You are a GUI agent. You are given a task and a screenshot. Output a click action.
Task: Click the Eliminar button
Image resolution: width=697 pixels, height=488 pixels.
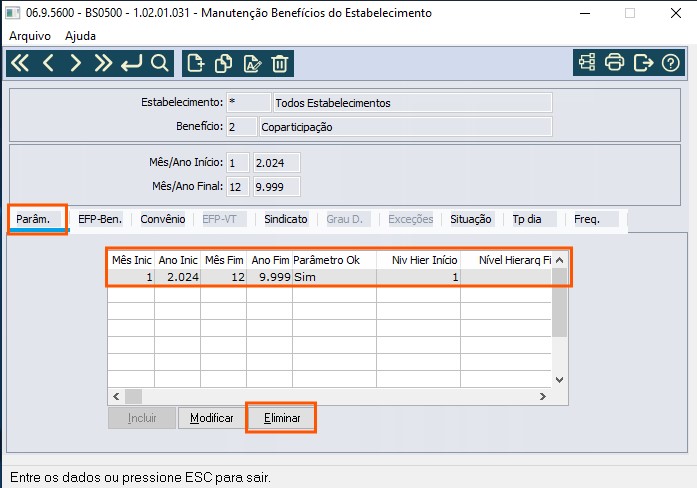(282, 418)
